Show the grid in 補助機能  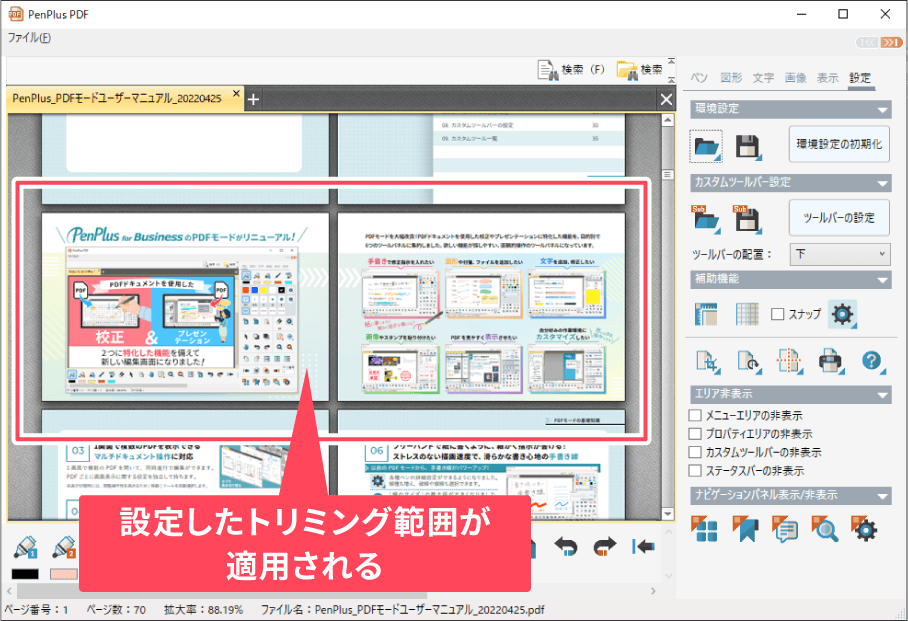(x=747, y=314)
